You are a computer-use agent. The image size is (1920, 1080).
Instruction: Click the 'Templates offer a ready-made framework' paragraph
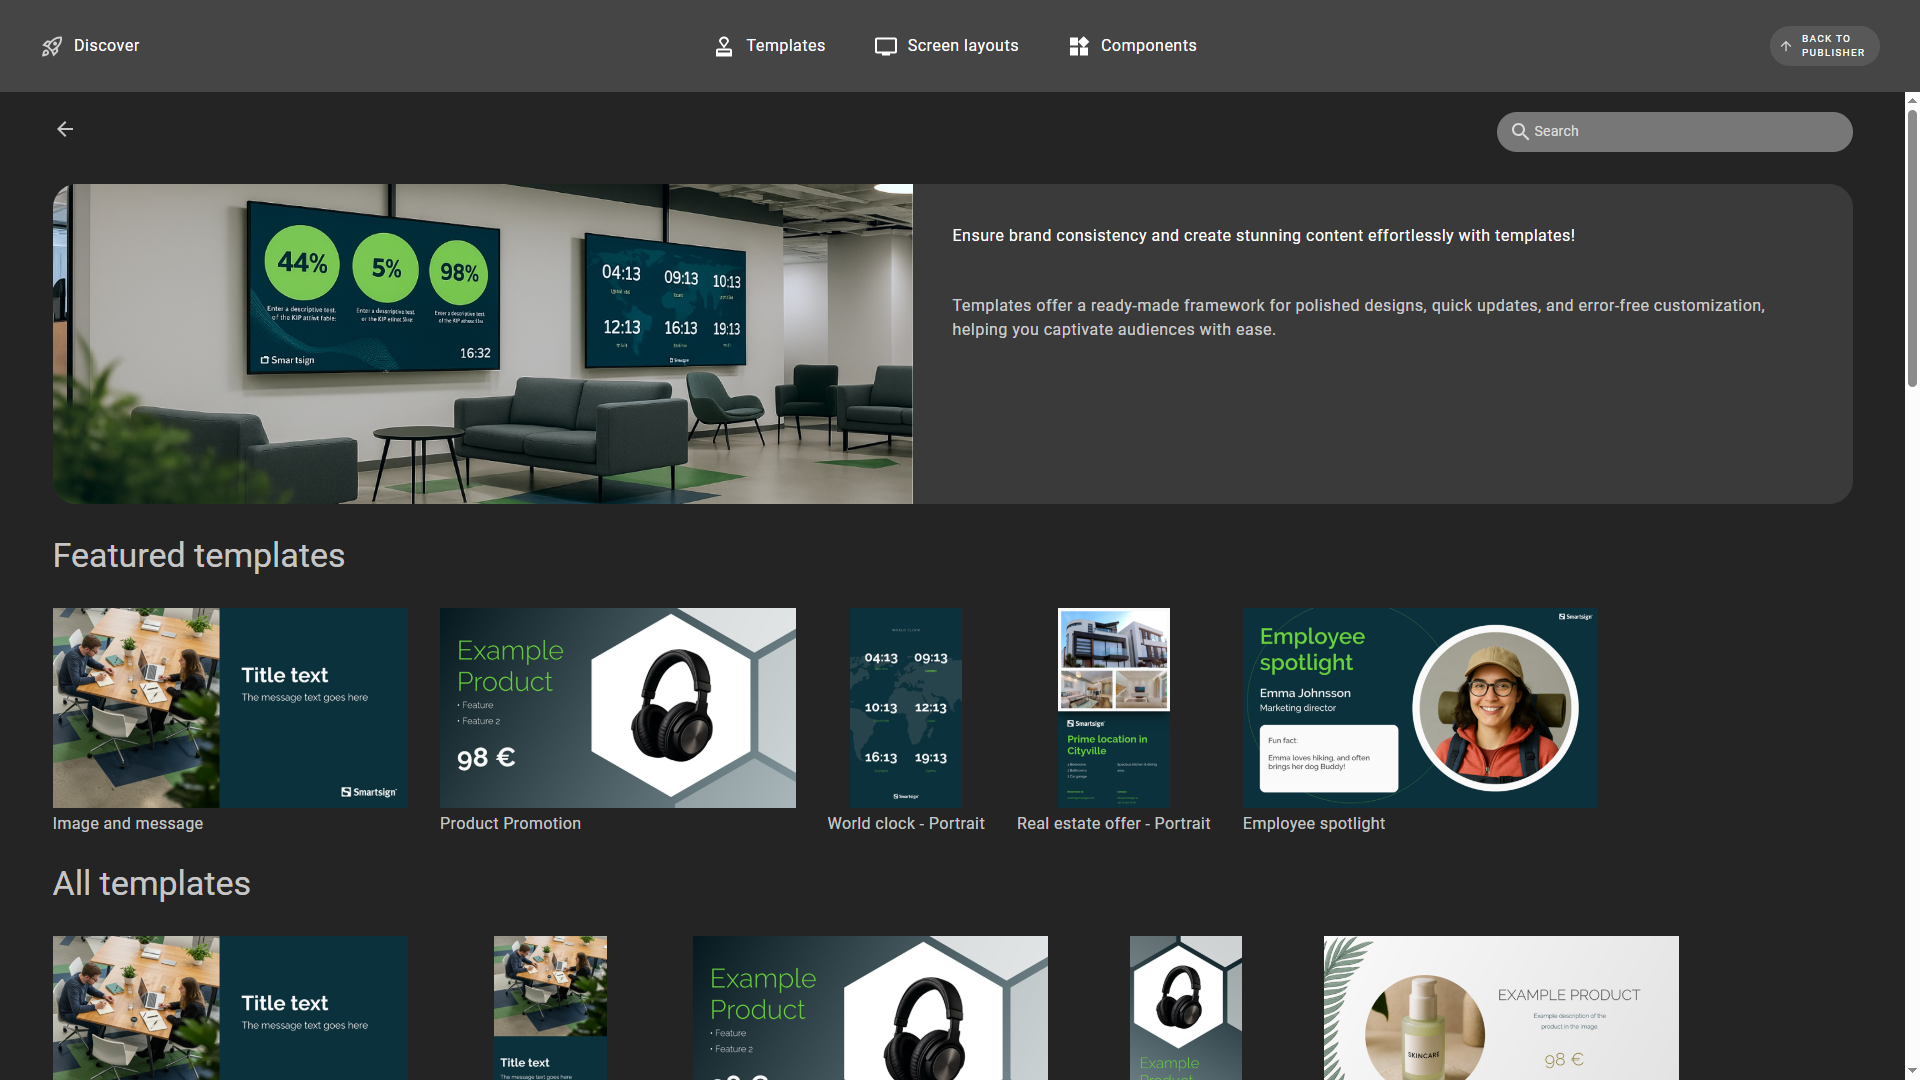pyautogui.click(x=1358, y=317)
